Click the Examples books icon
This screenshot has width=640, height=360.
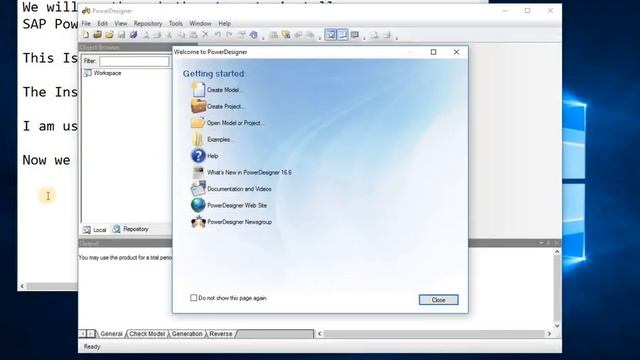click(198, 139)
